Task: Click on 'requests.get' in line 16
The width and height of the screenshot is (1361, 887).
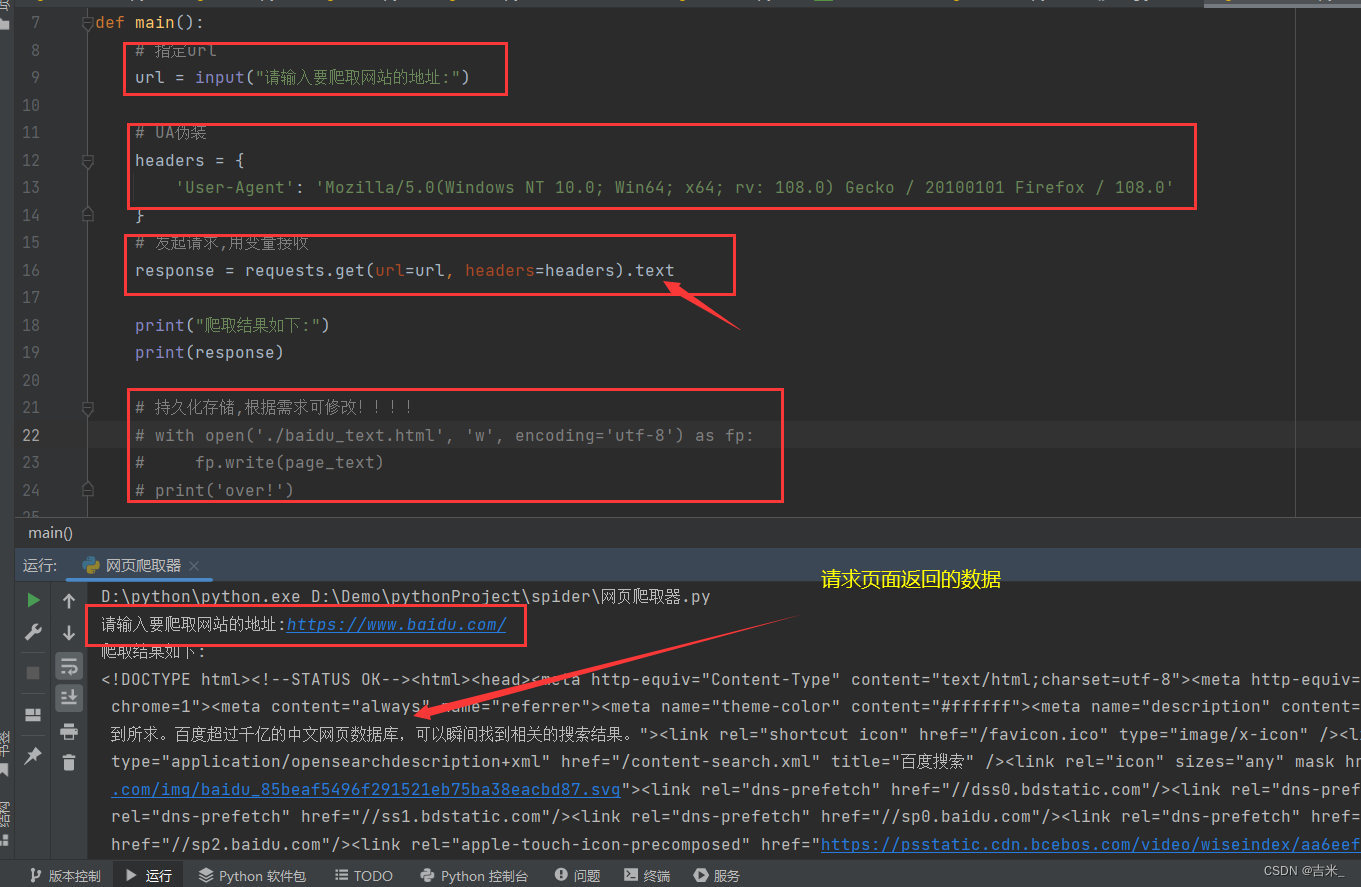Action: (x=304, y=270)
